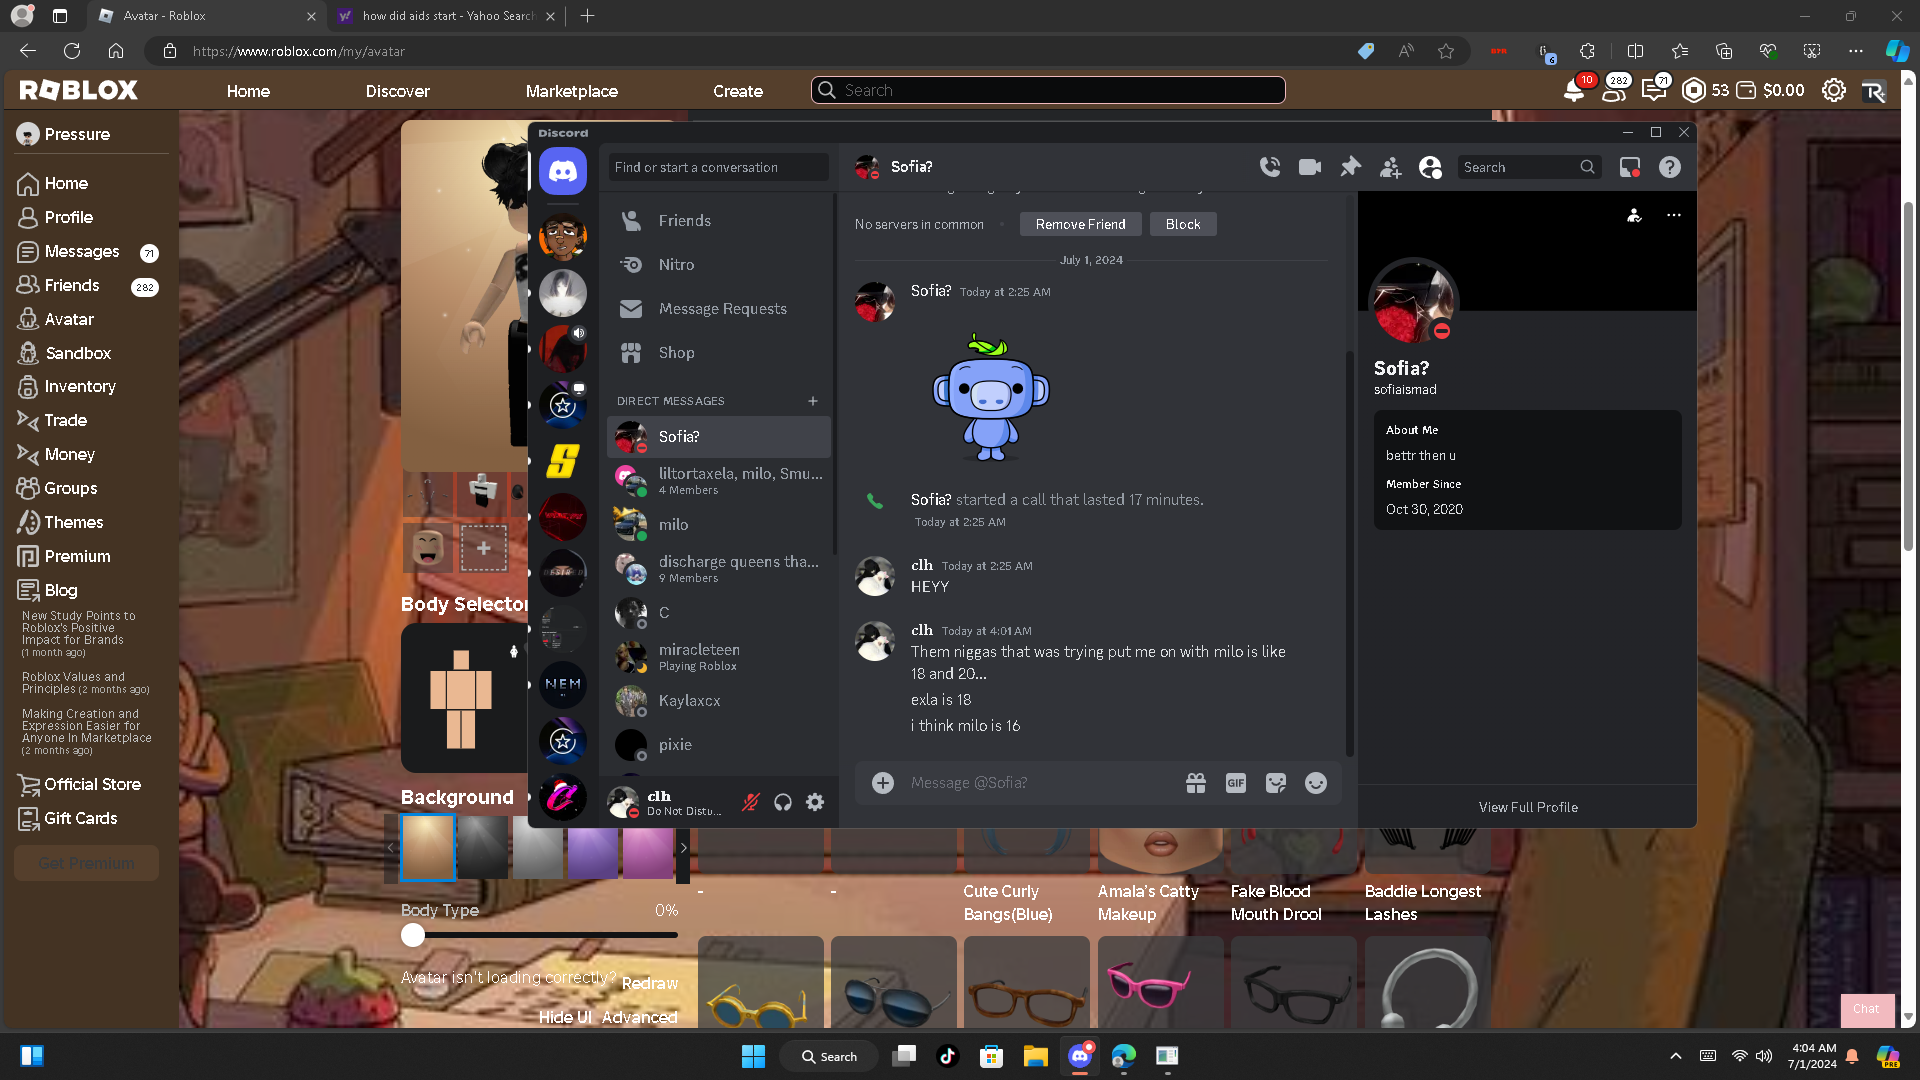Click the Discord home logo button
The image size is (1920, 1080).
click(x=563, y=172)
